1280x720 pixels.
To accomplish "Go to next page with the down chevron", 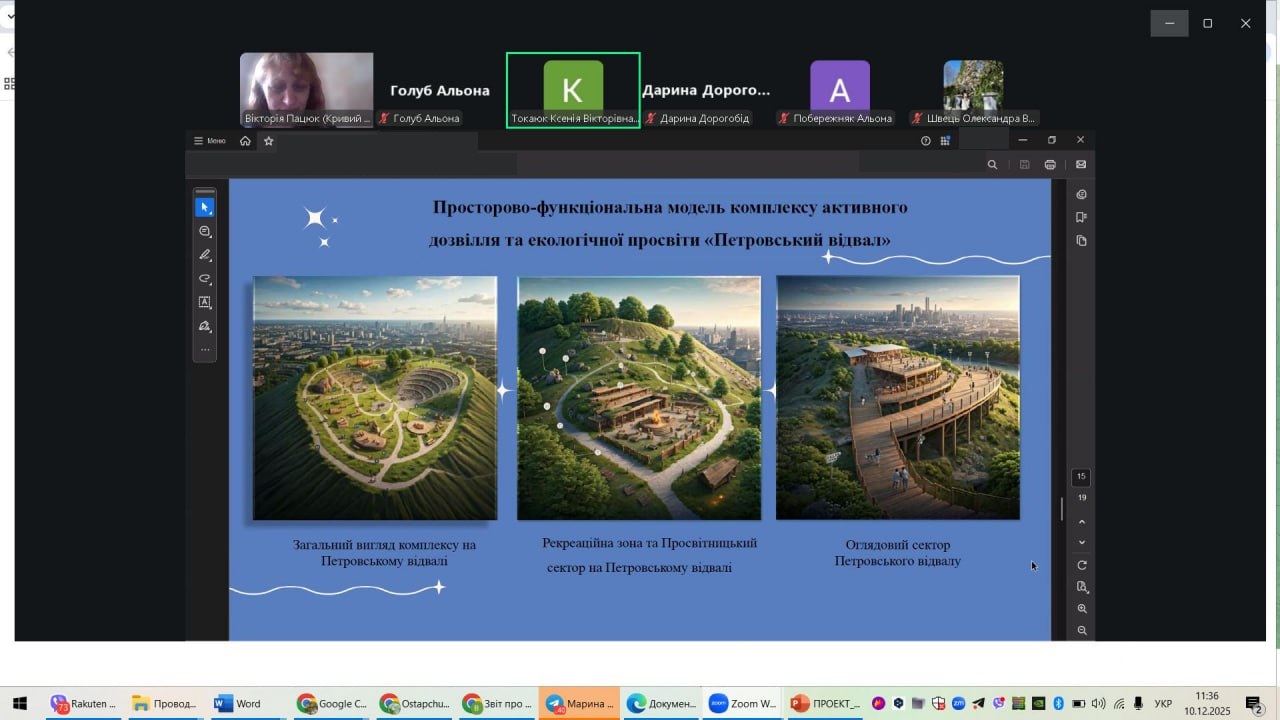I will 1082,543.
